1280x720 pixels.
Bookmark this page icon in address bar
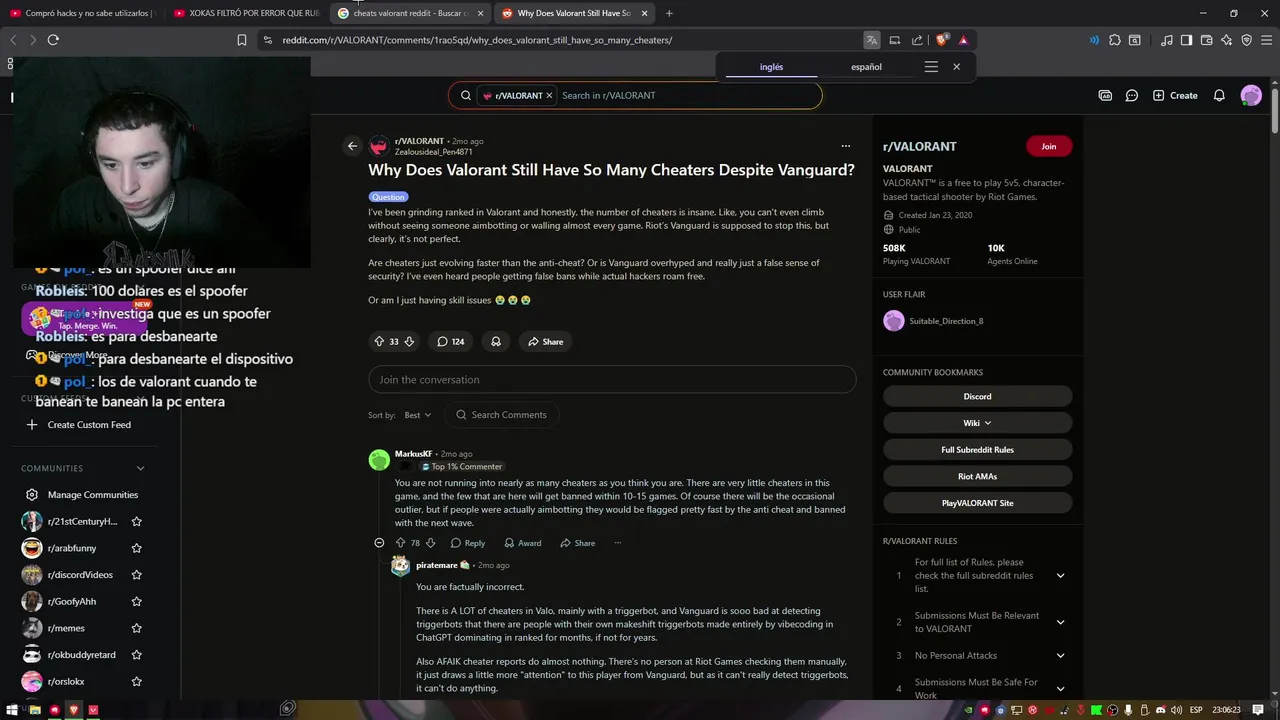[x=241, y=40]
